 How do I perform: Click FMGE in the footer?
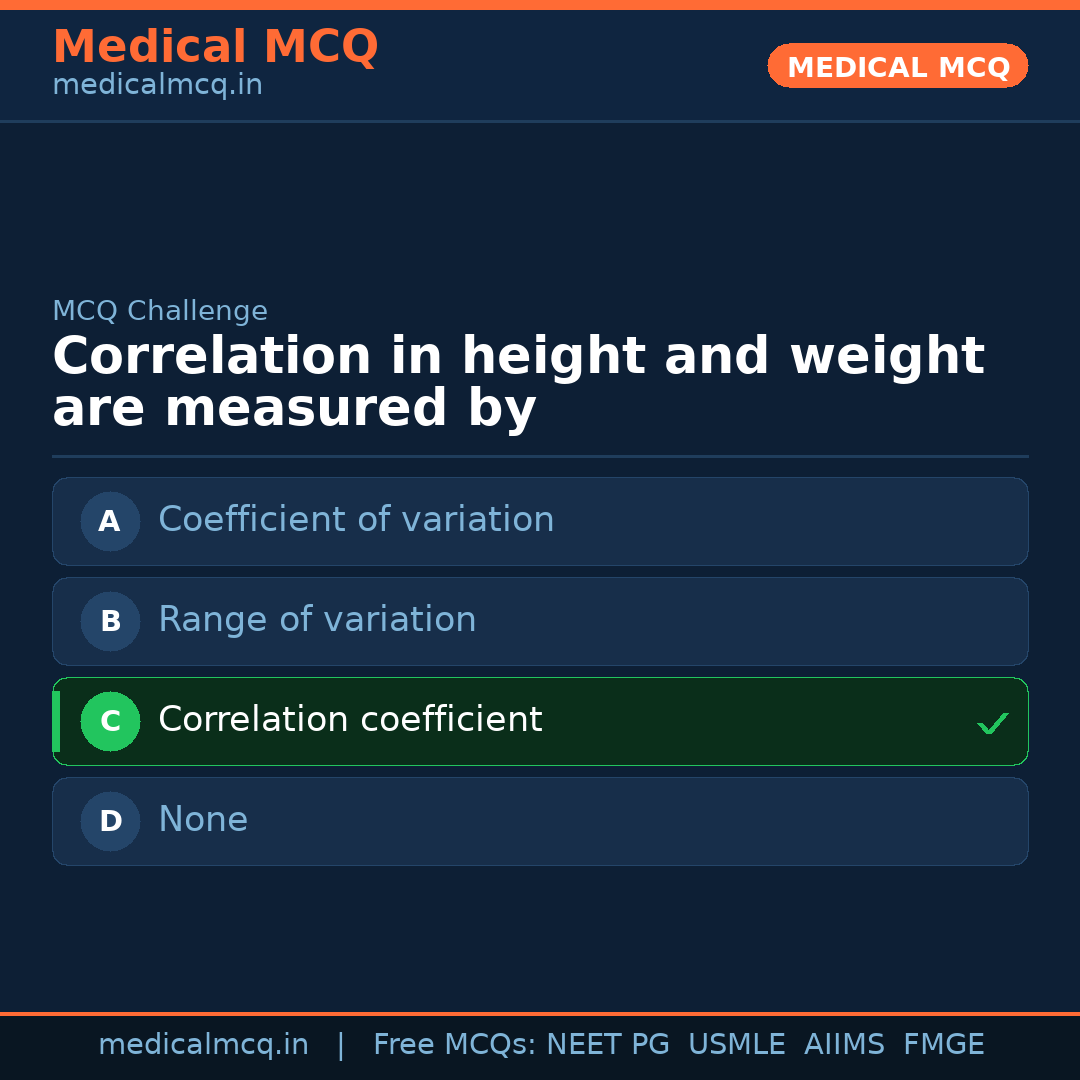coord(944,1045)
